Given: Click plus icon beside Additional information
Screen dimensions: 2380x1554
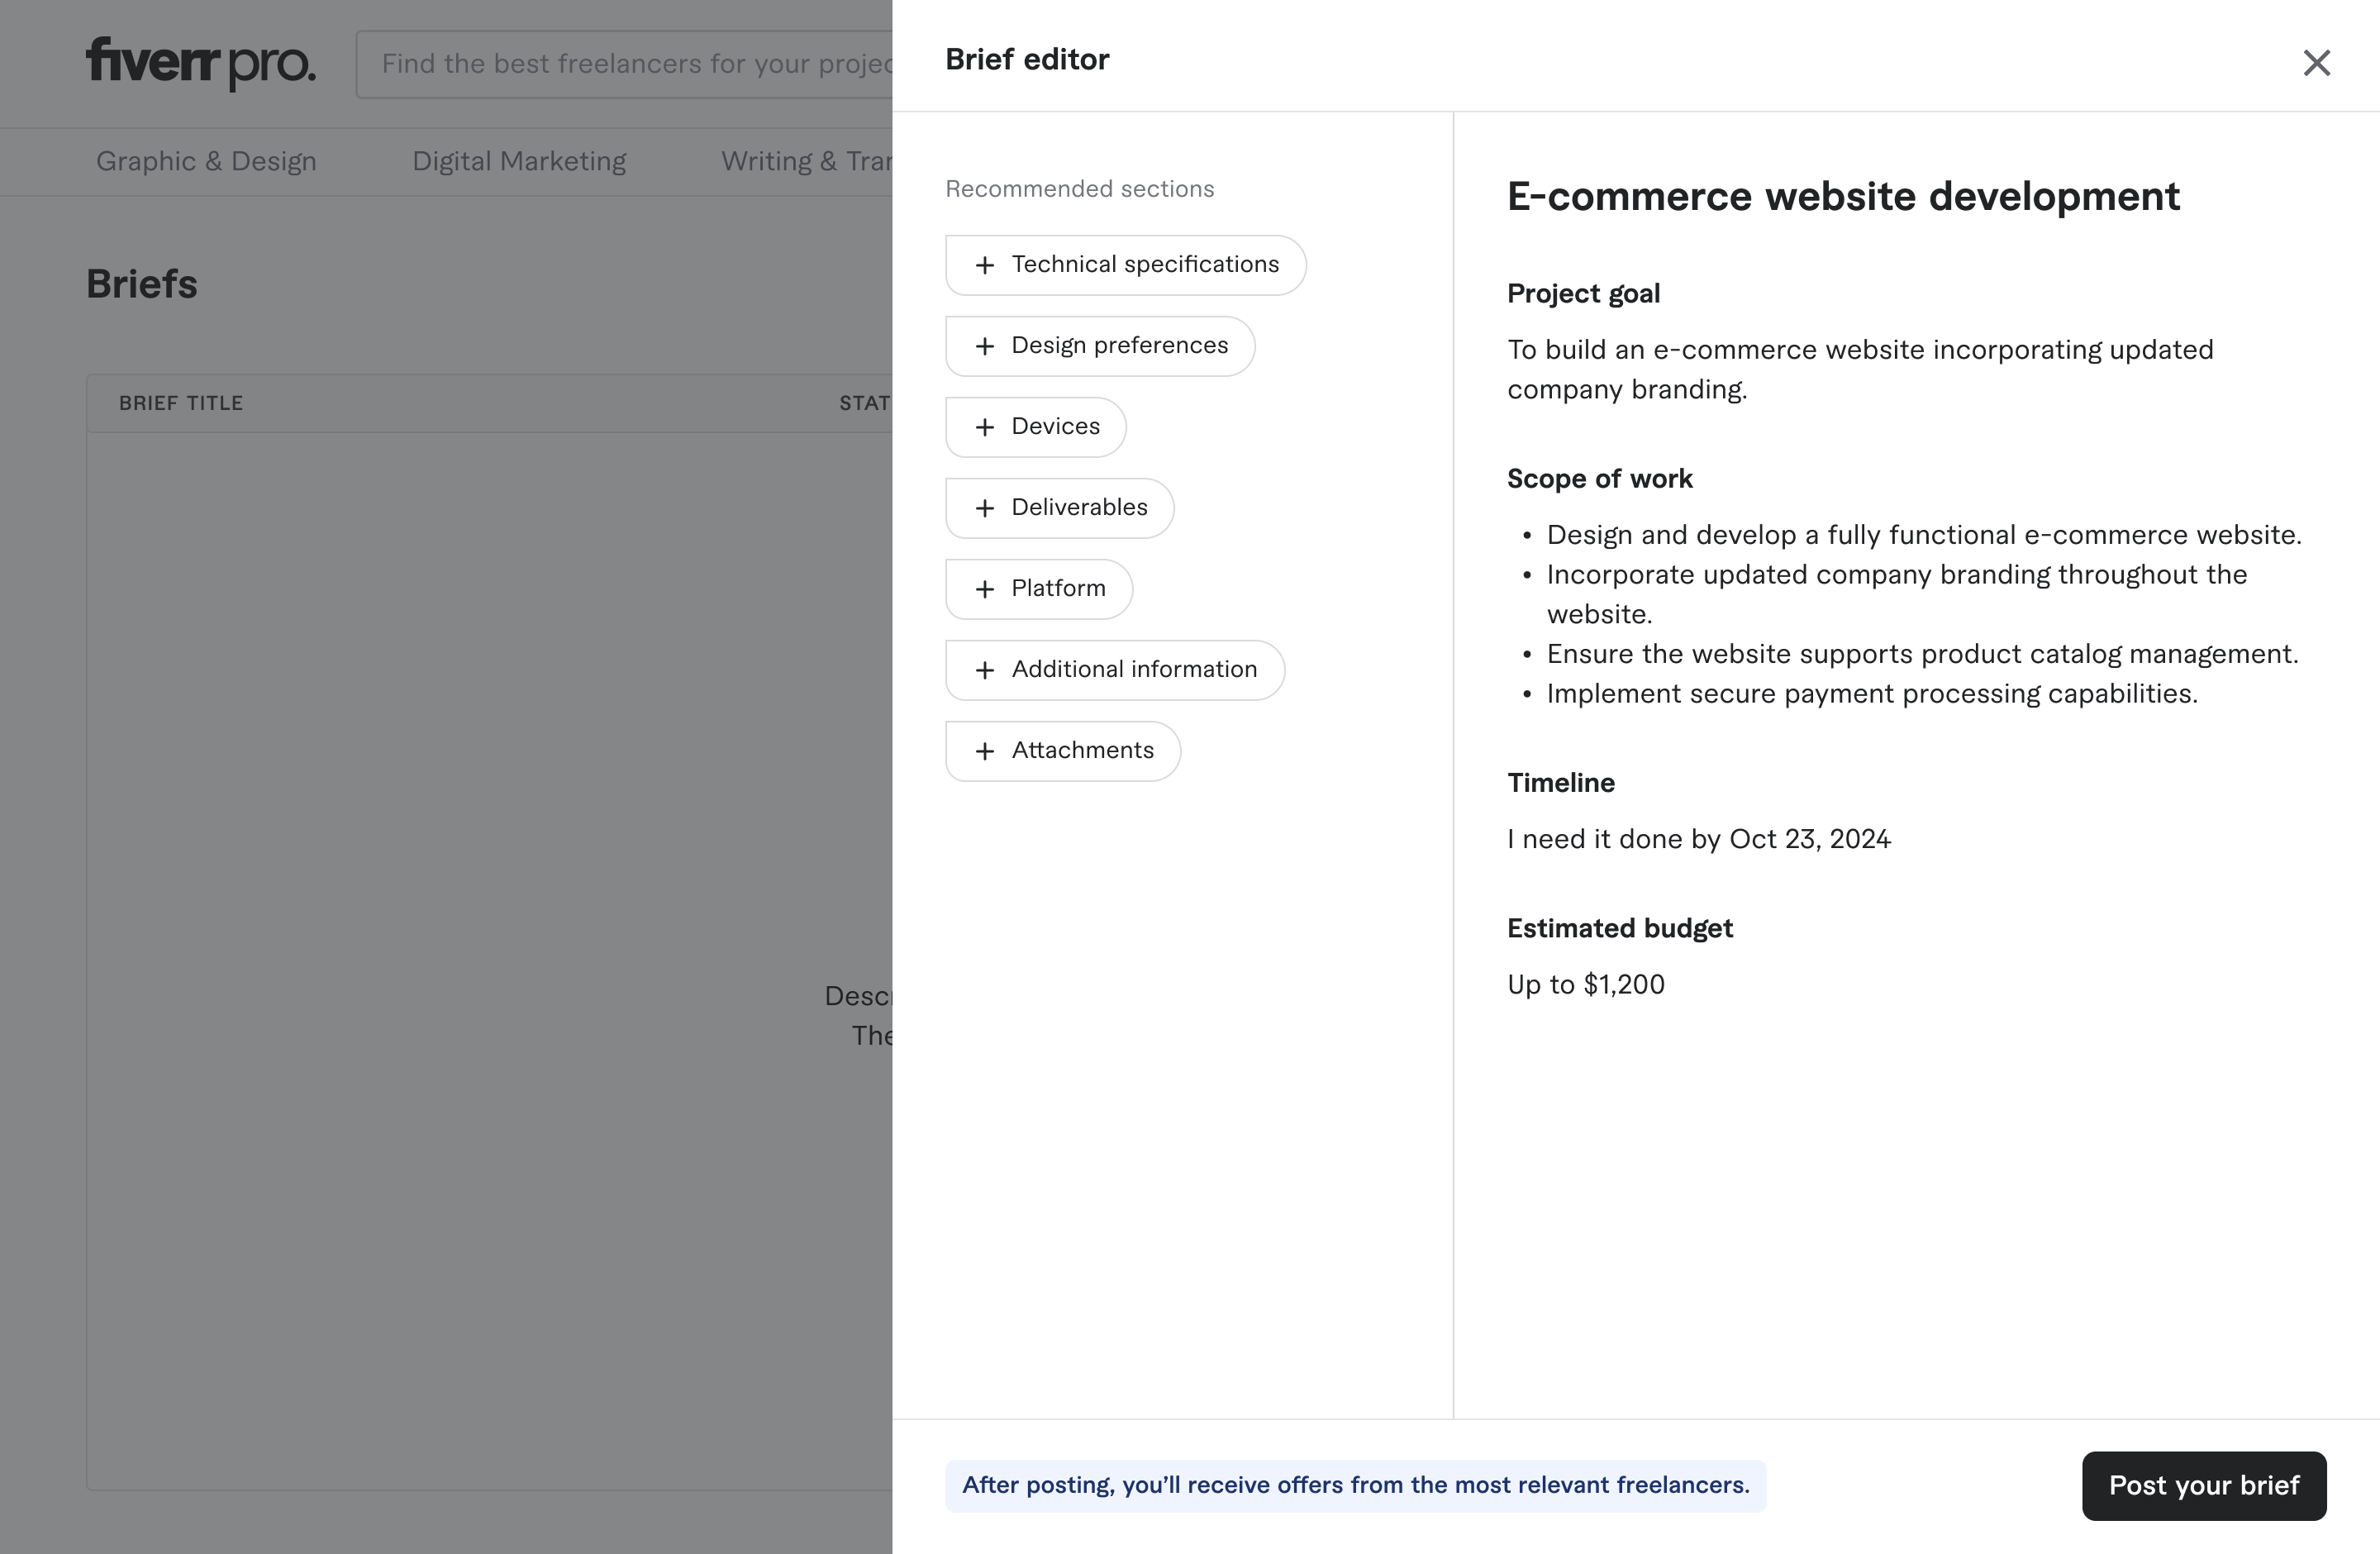Looking at the screenshot, I should (x=985, y=670).
